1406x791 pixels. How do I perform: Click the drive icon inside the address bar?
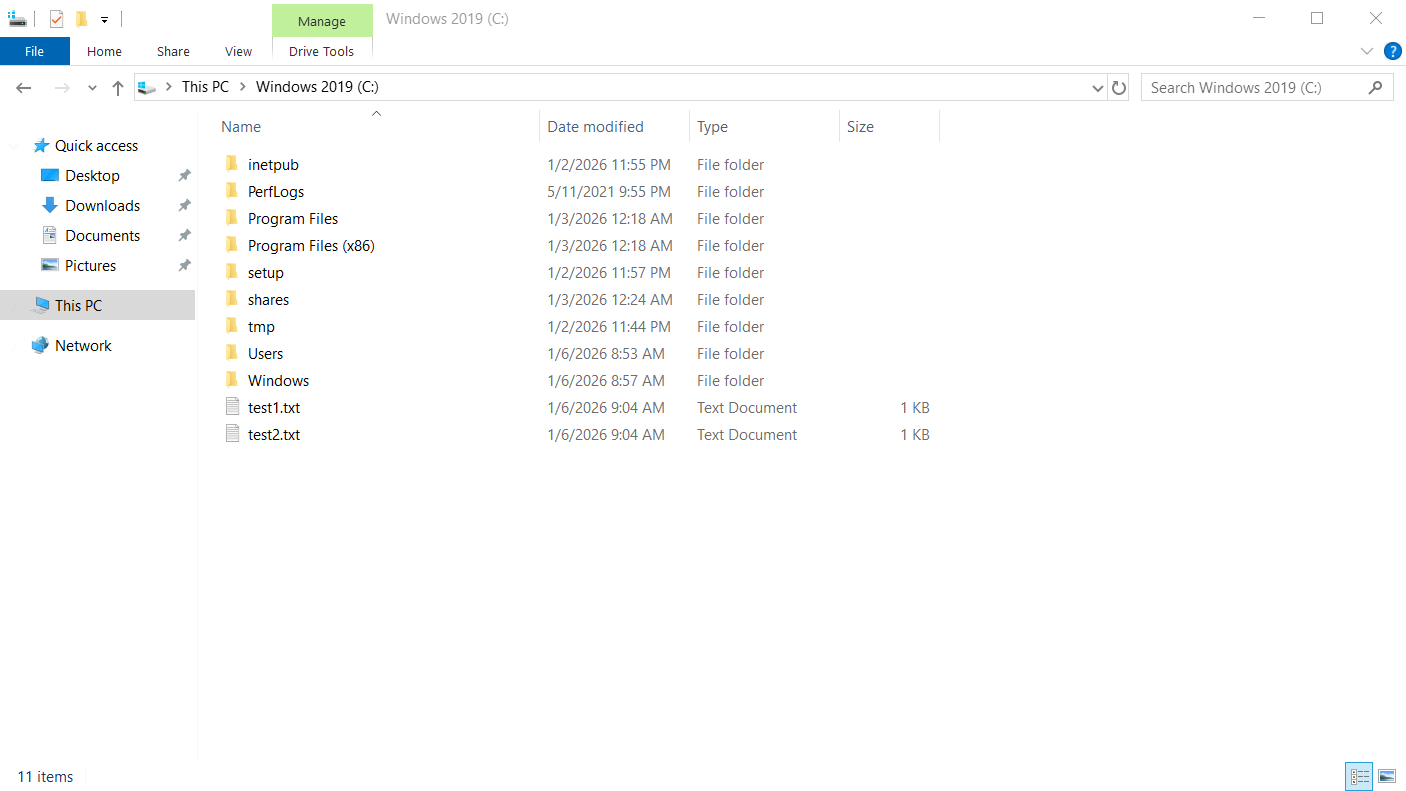pyautogui.click(x=147, y=88)
